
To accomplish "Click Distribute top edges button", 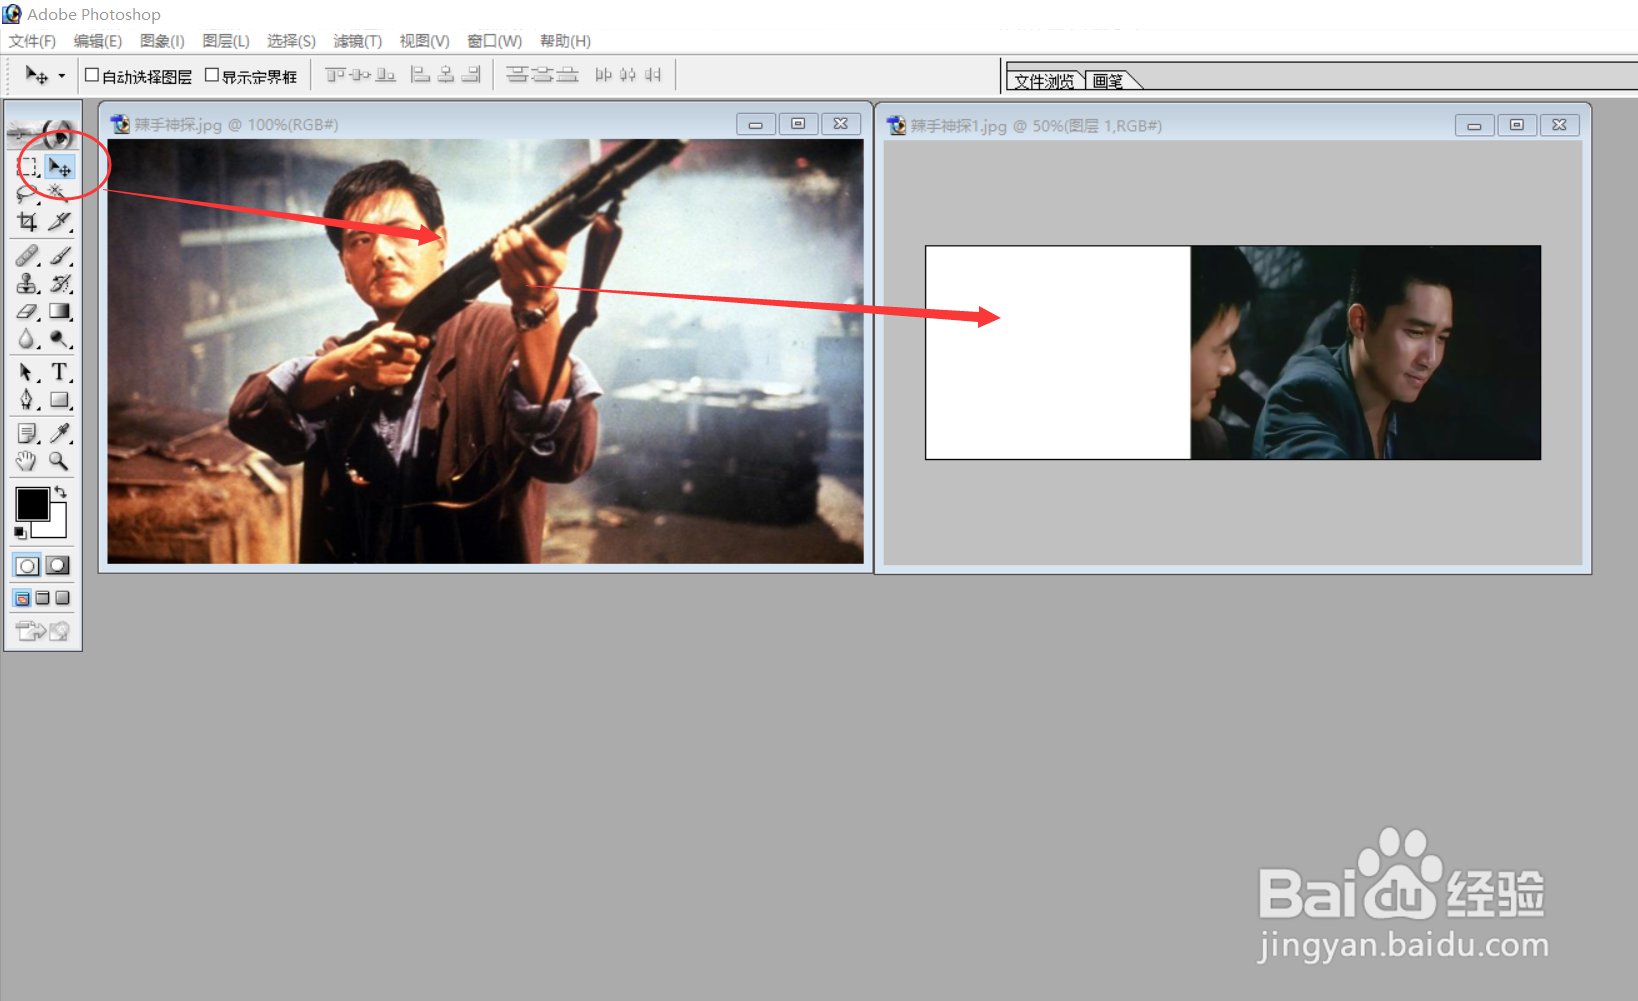I will pyautogui.click(x=516, y=75).
